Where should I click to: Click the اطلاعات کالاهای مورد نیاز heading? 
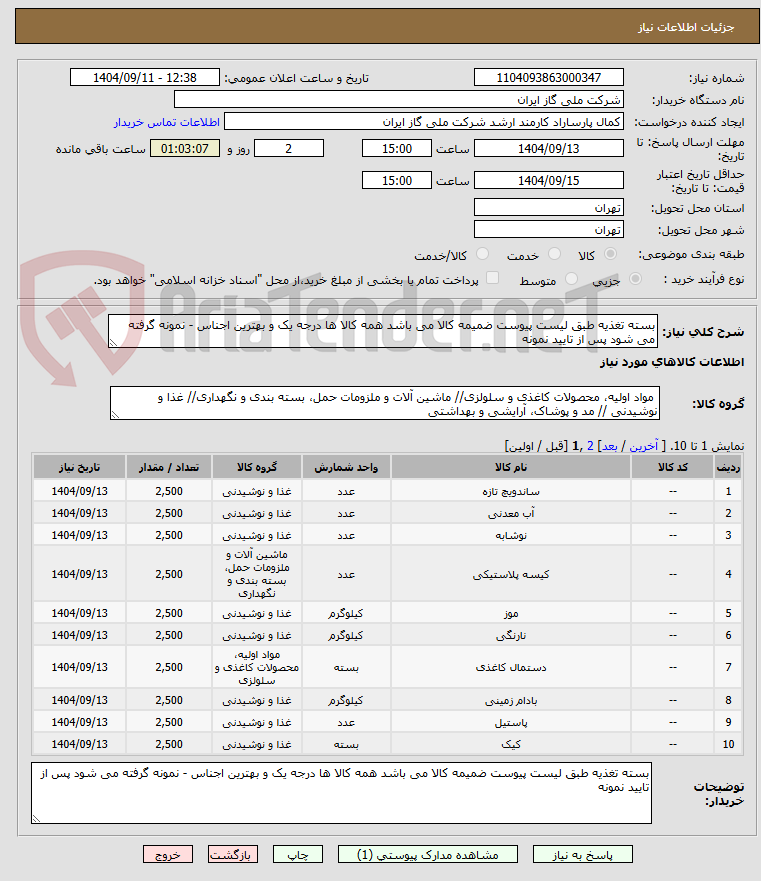tap(672, 362)
